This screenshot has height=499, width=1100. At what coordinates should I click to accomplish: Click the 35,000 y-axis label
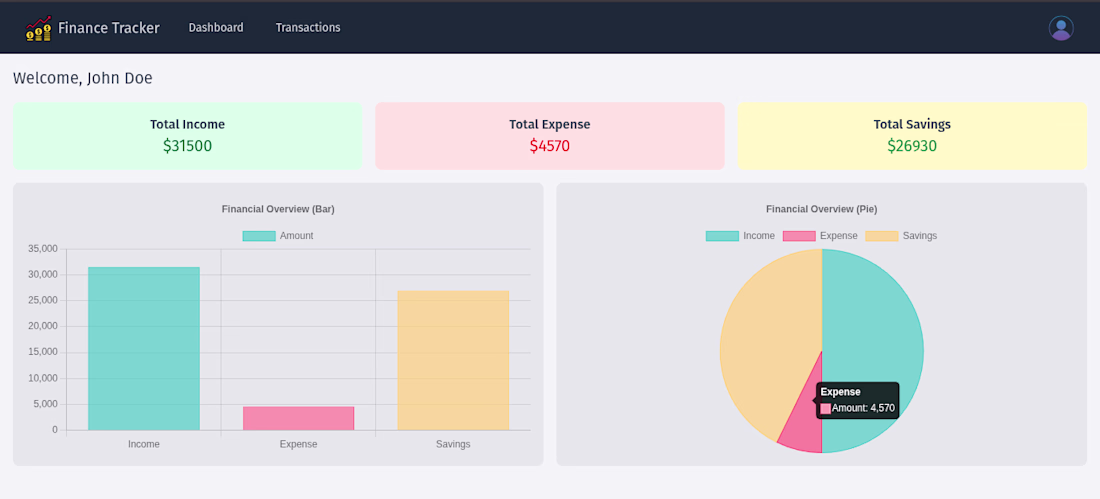(x=43, y=248)
